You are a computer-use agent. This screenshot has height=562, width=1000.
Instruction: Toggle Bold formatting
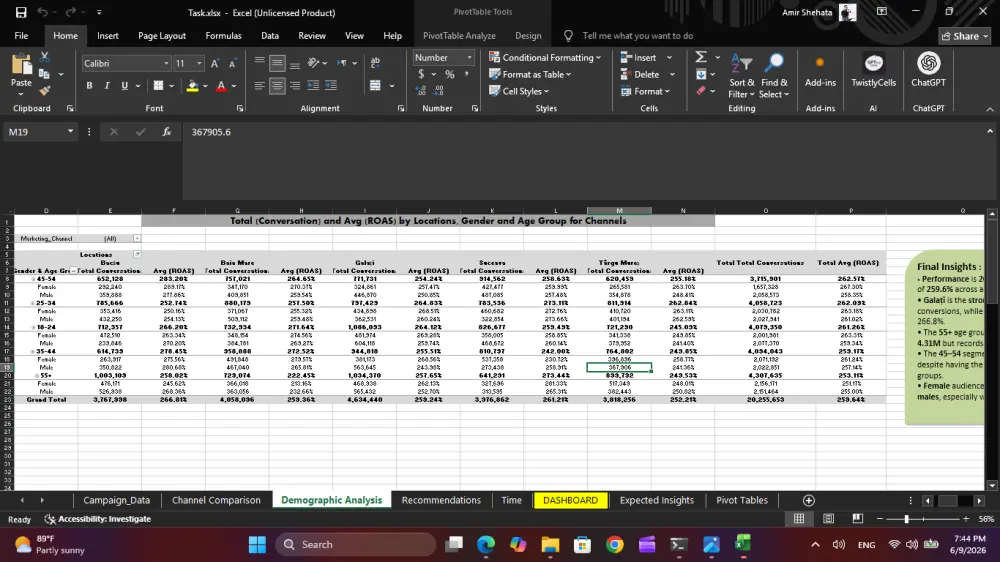pyautogui.click(x=89, y=85)
